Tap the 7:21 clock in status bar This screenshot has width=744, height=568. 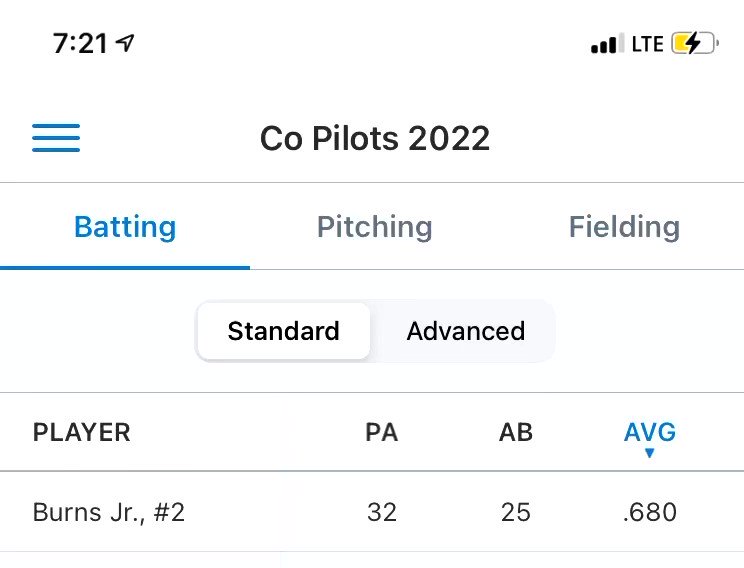click(x=80, y=44)
